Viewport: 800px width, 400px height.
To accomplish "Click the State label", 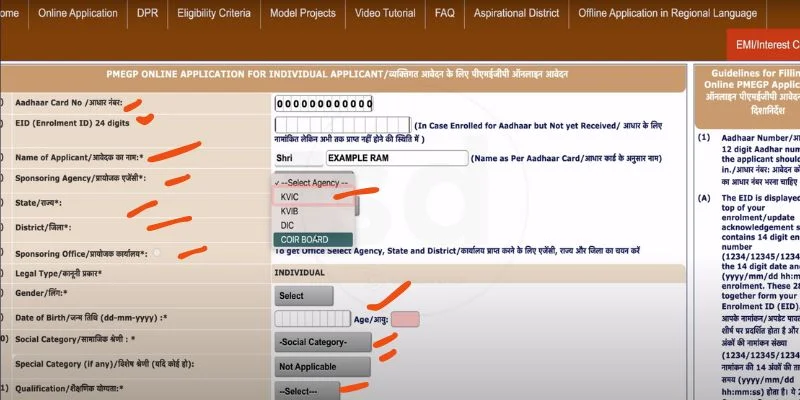I will click(x=39, y=203).
